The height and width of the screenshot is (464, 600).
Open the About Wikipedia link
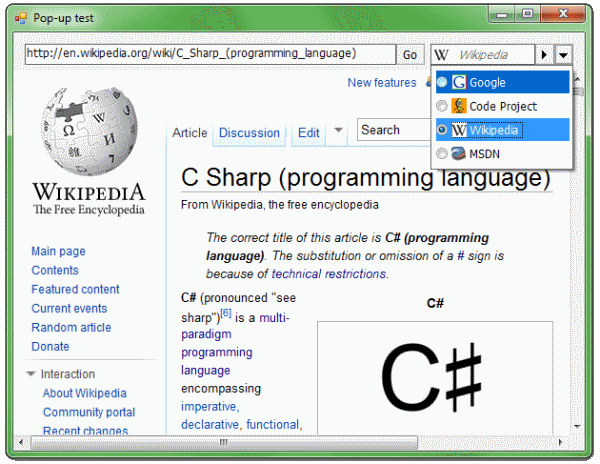coord(85,393)
